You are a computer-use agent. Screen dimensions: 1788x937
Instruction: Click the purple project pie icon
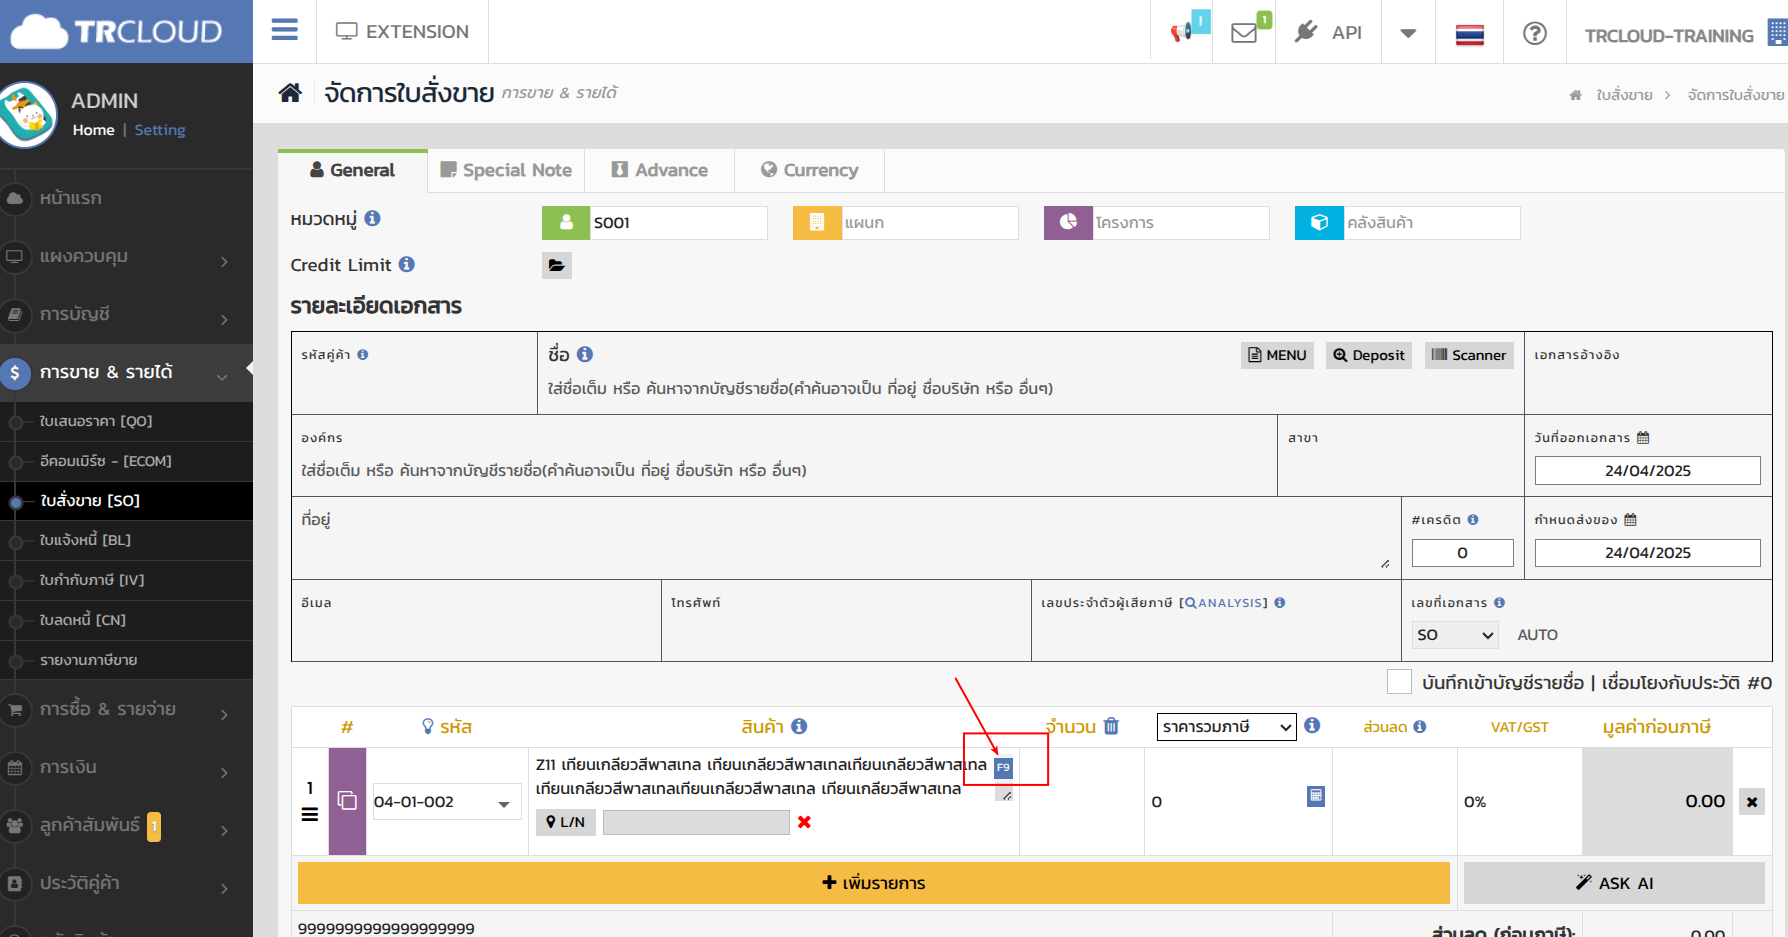[x=1068, y=223]
